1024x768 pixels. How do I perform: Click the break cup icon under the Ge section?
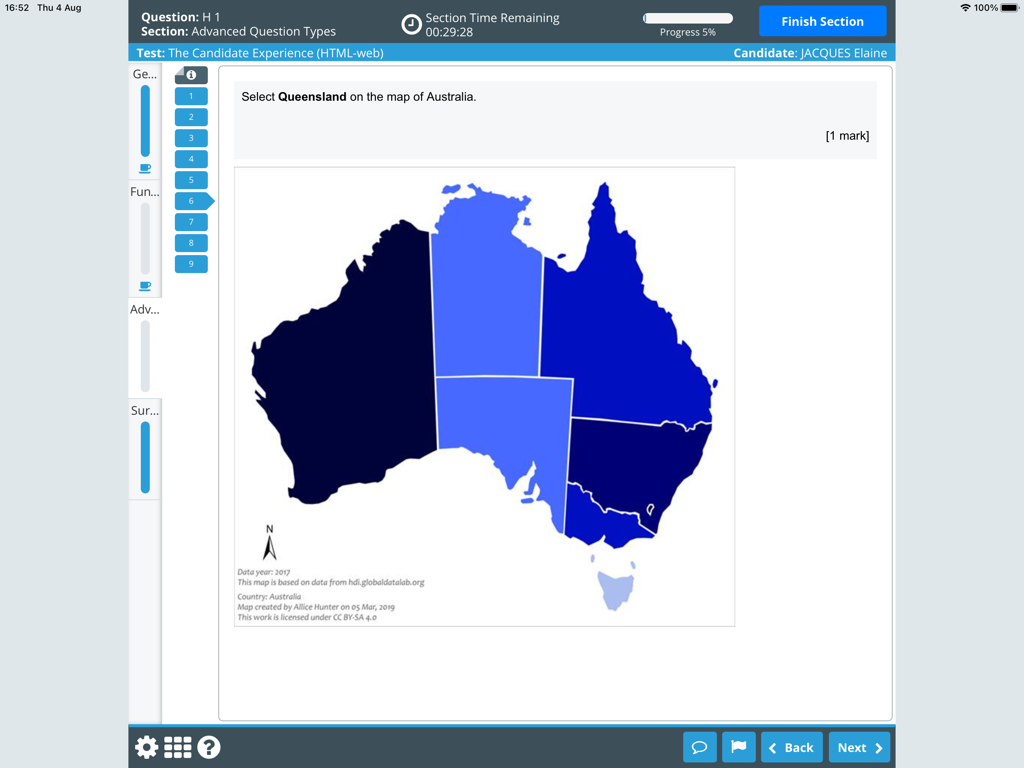pyautogui.click(x=145, y=168)
